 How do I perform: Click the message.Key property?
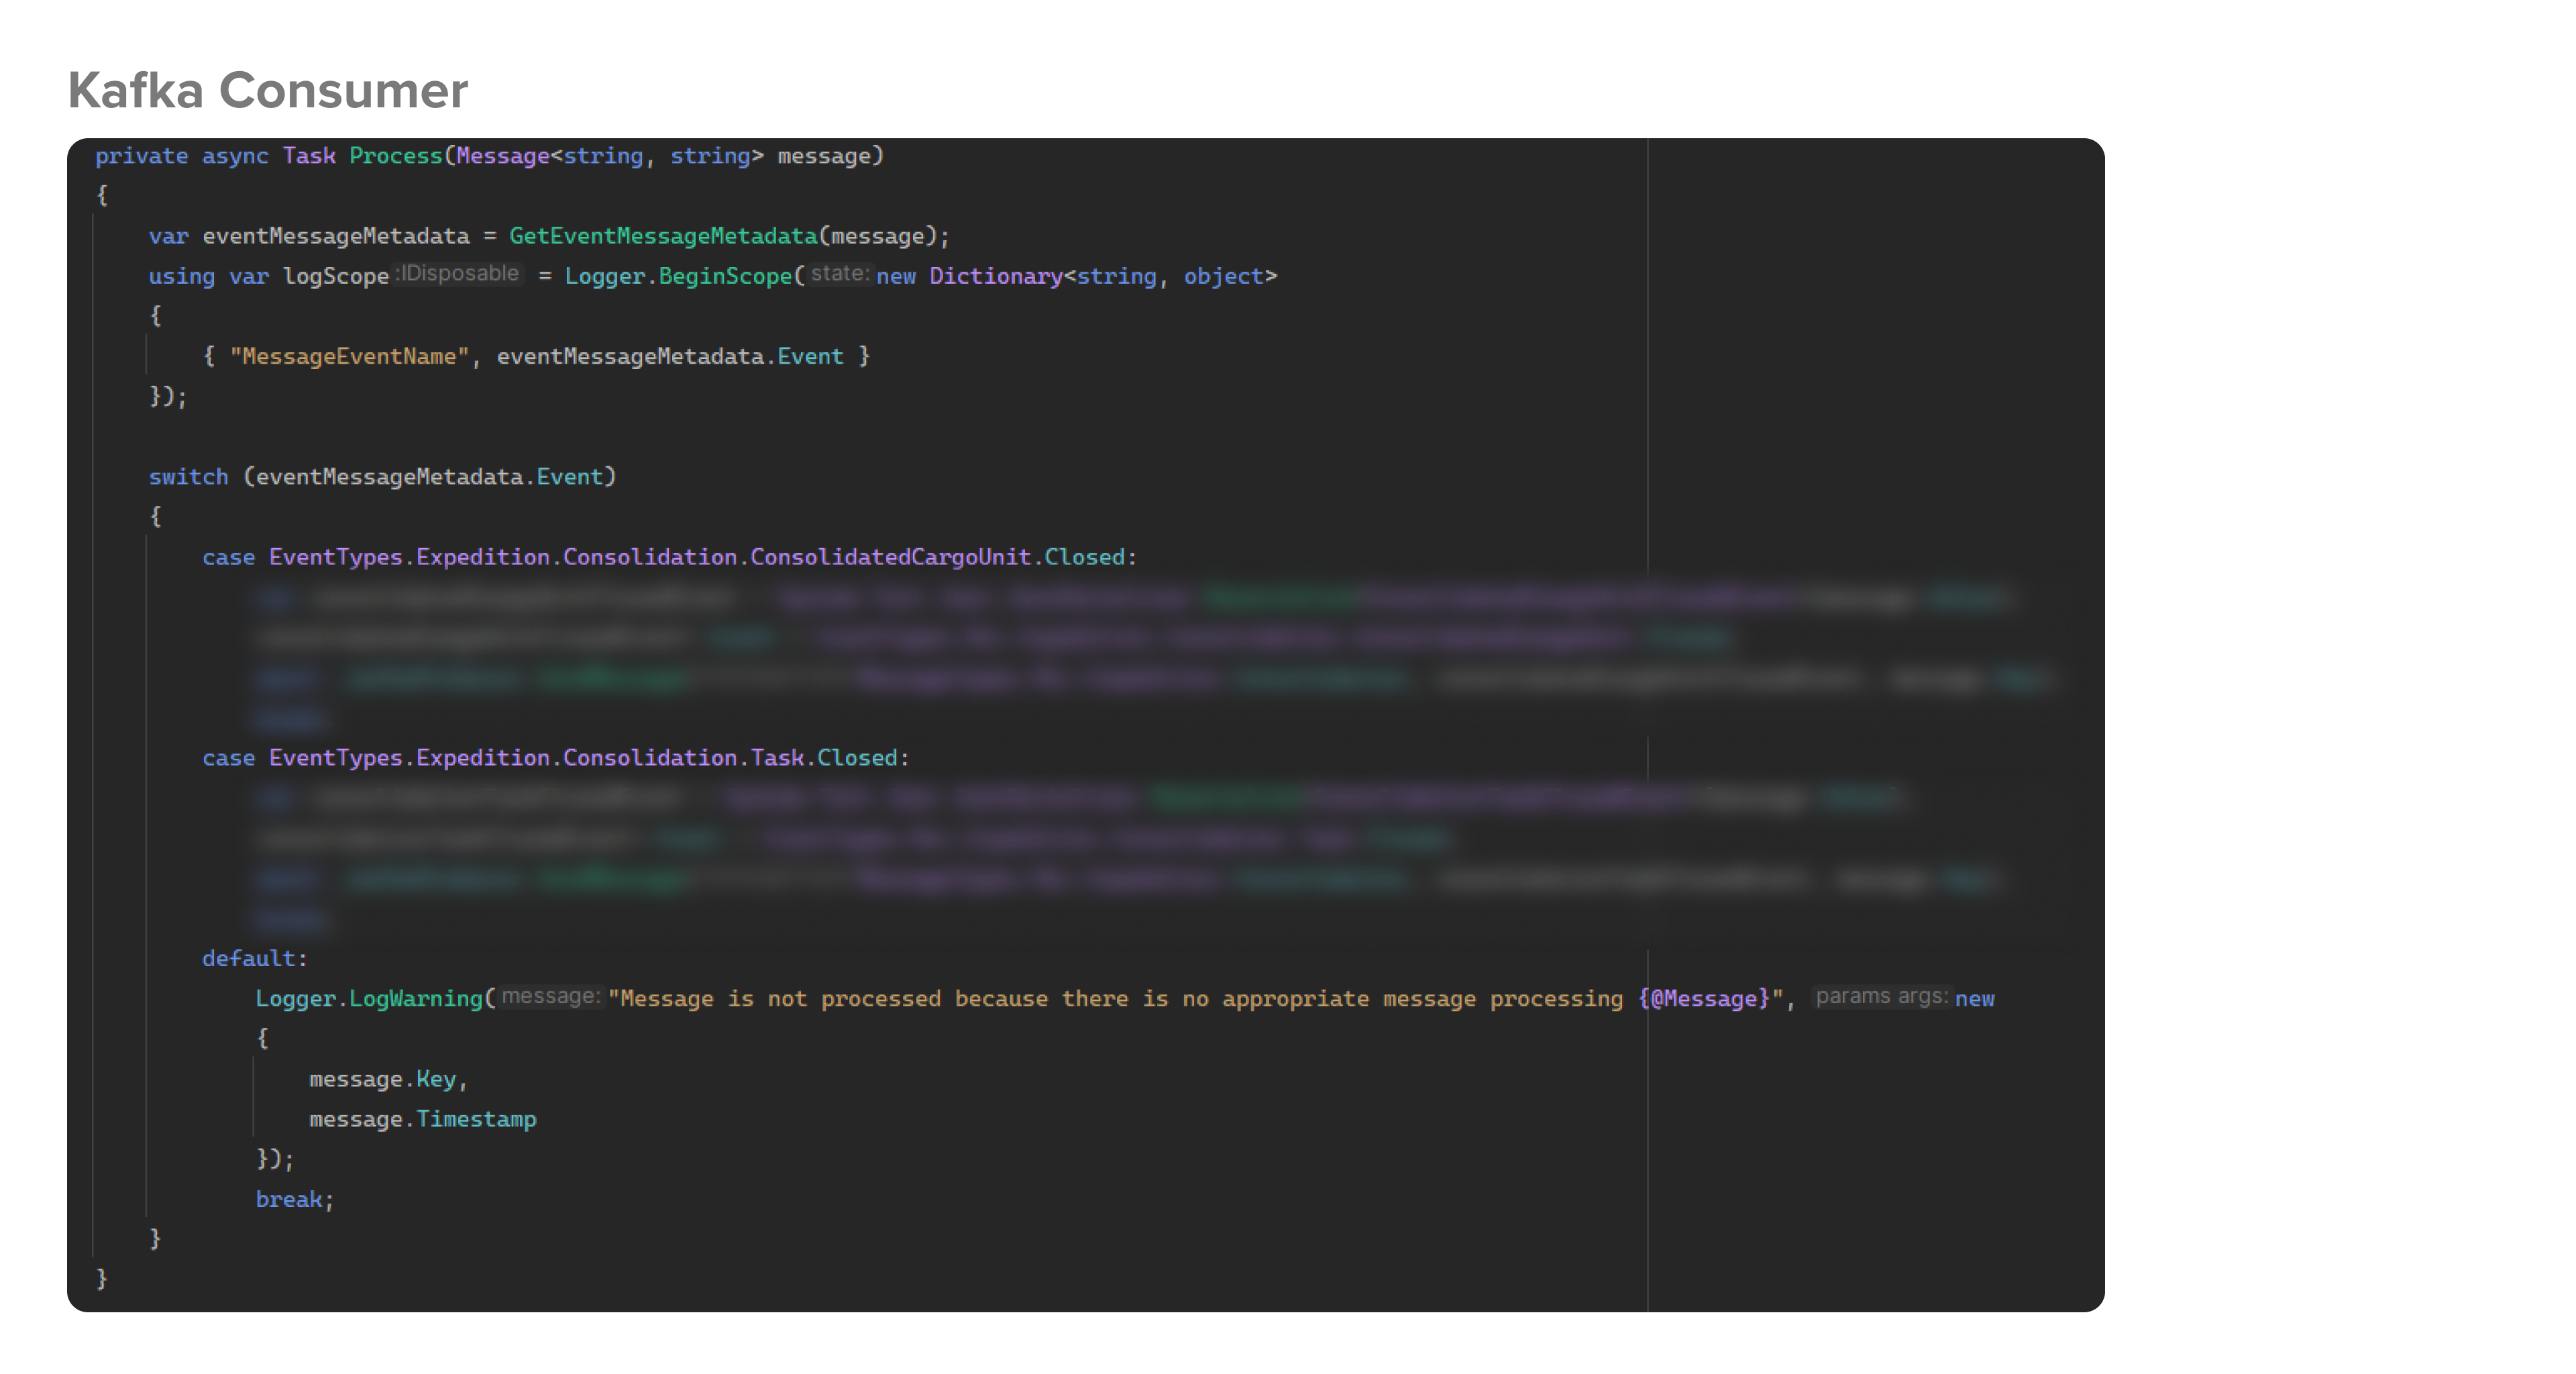[436, 1080]
